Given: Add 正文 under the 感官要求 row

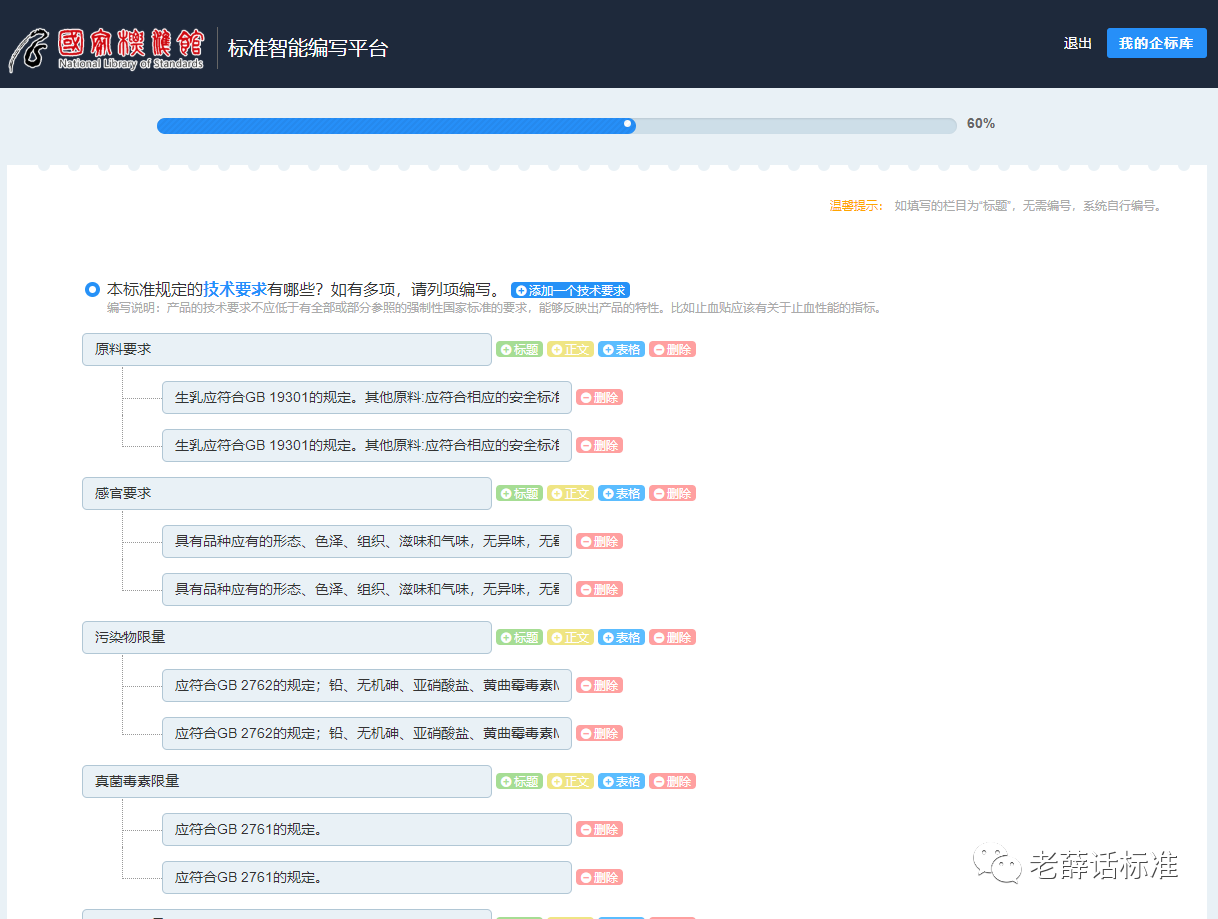Looking at the screenshot, I should 570,494.
